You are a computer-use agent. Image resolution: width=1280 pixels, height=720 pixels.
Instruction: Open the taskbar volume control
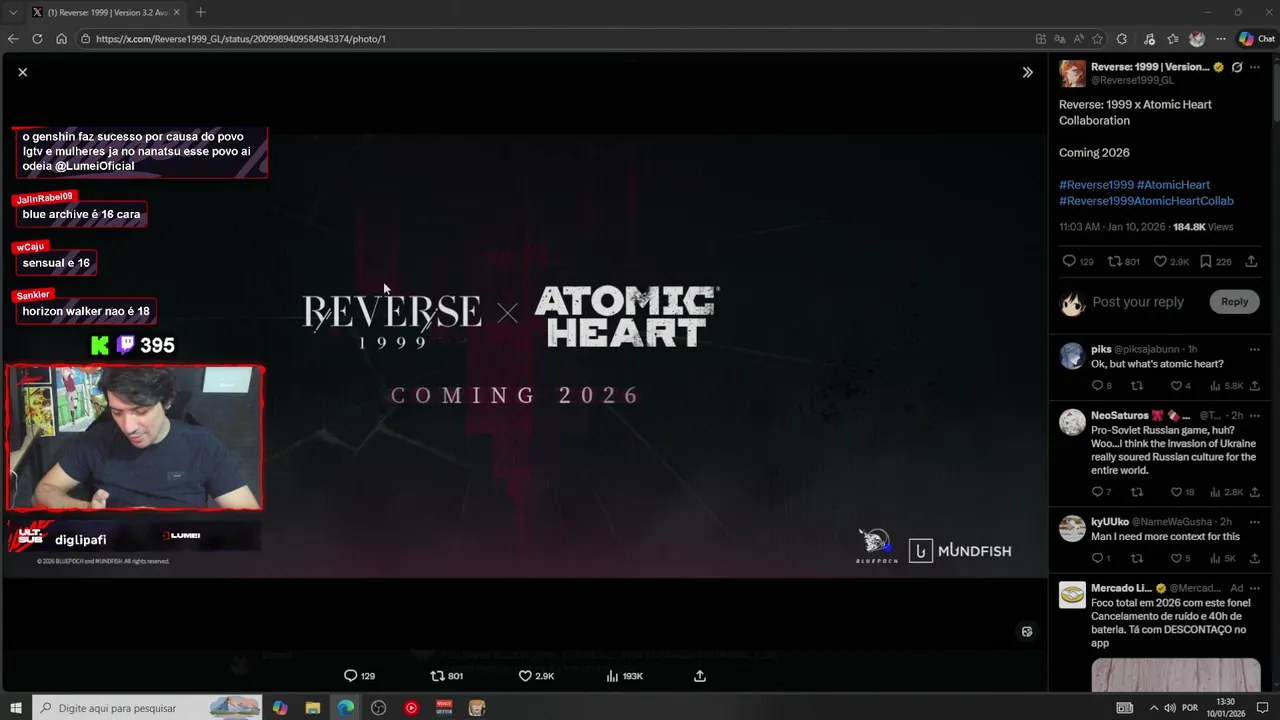[x=1170, y=708]
